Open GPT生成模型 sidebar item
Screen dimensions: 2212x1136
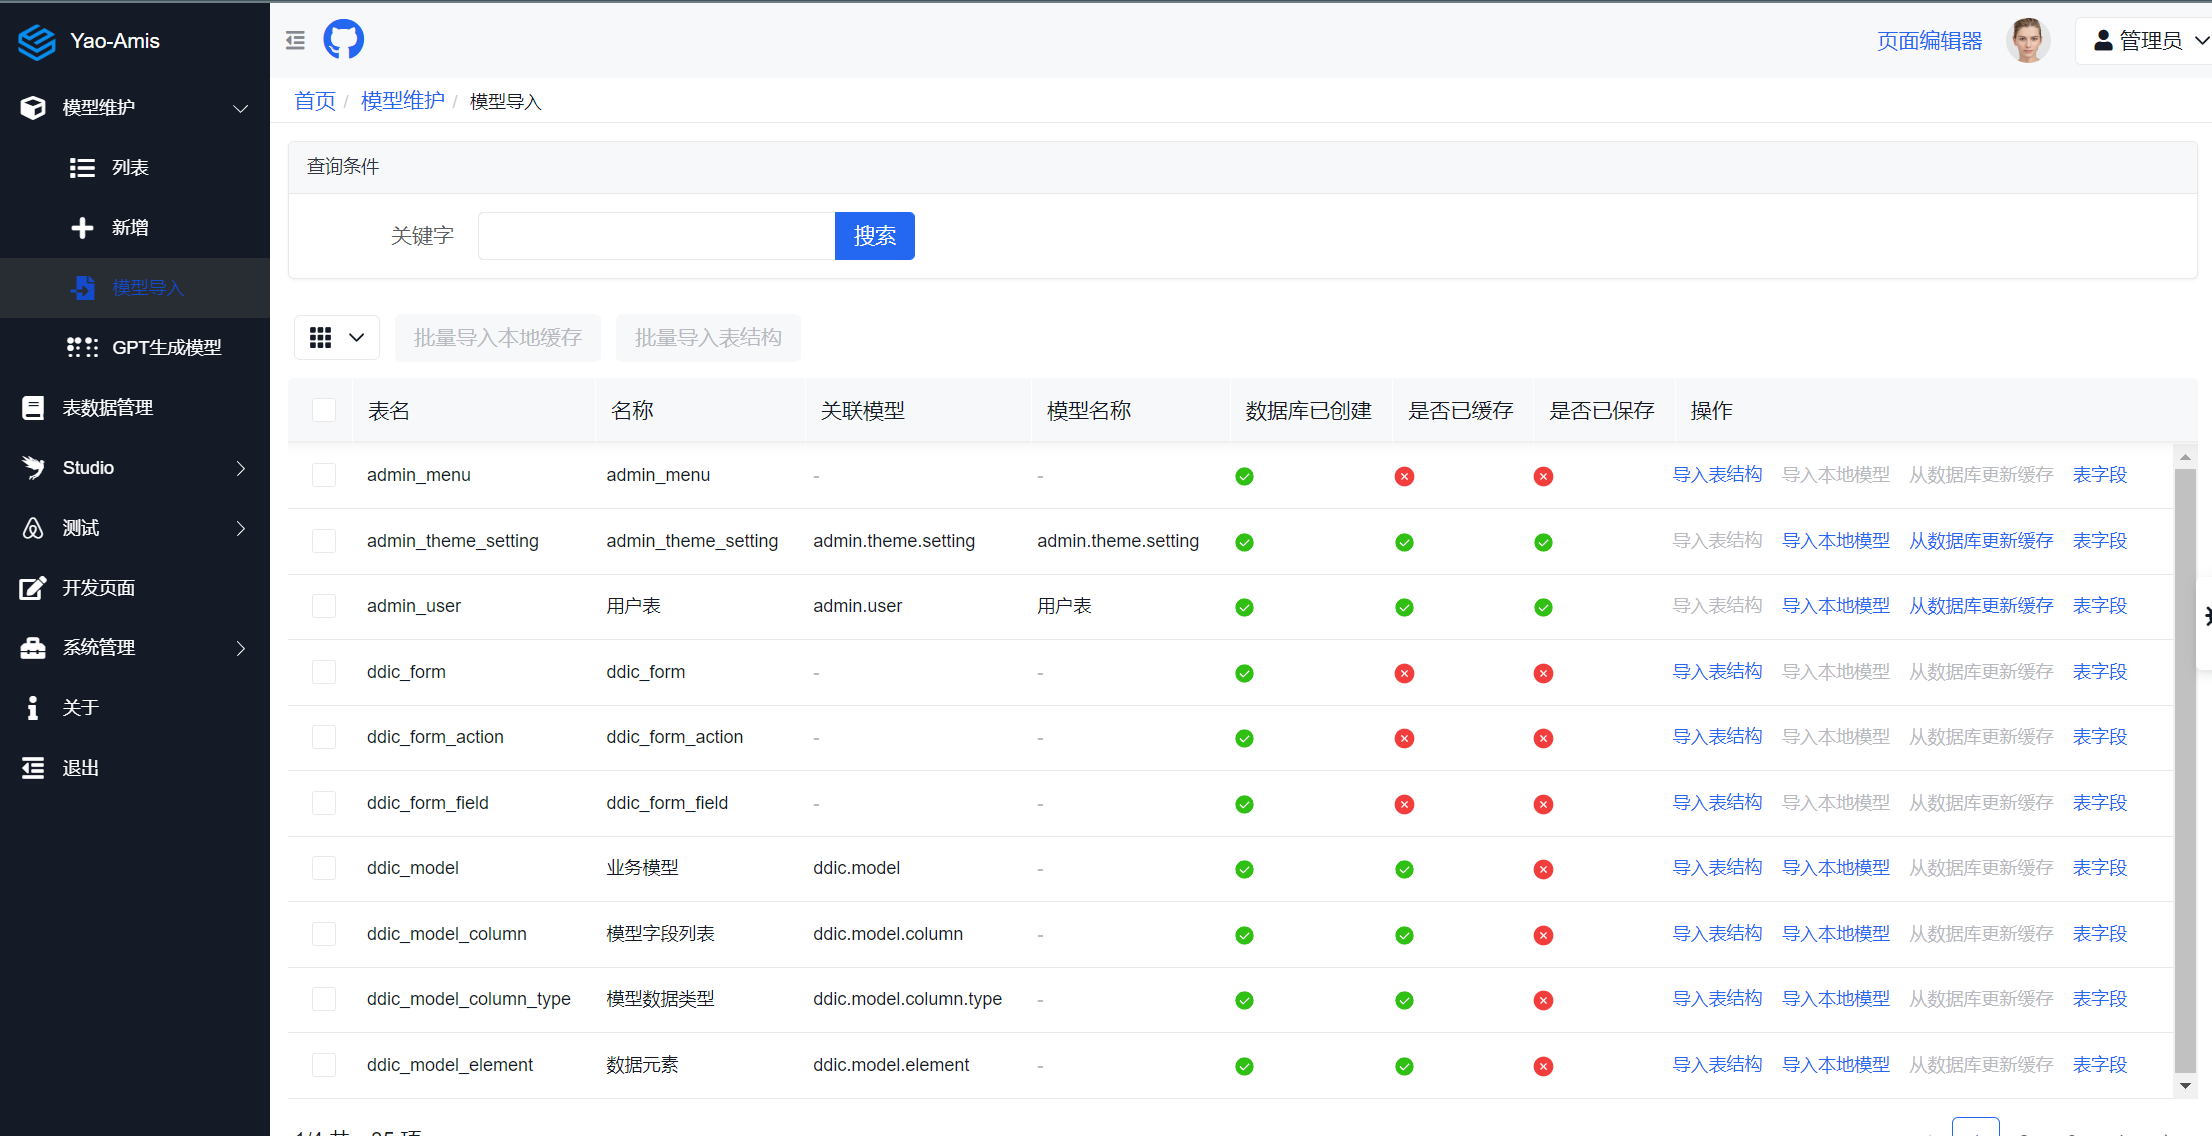click(135, 347)
